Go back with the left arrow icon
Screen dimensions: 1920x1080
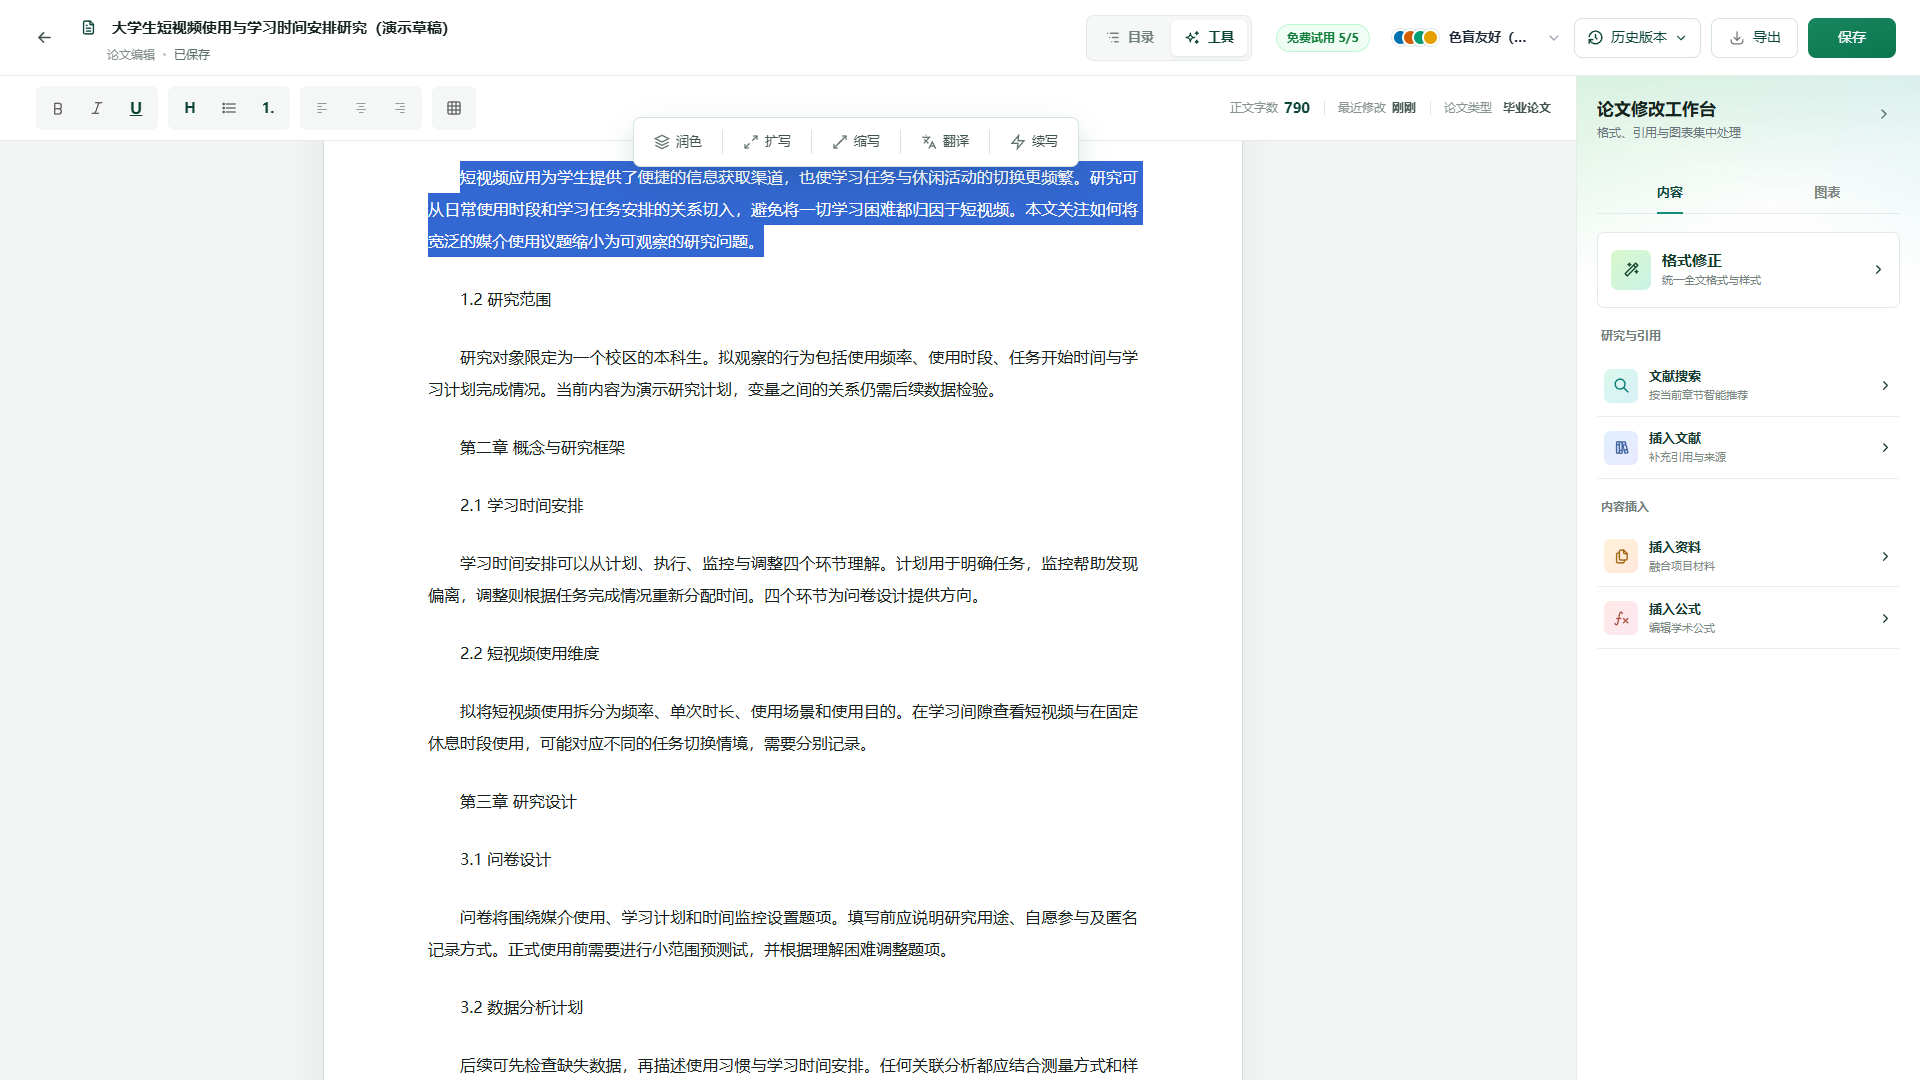pos(44,38)
